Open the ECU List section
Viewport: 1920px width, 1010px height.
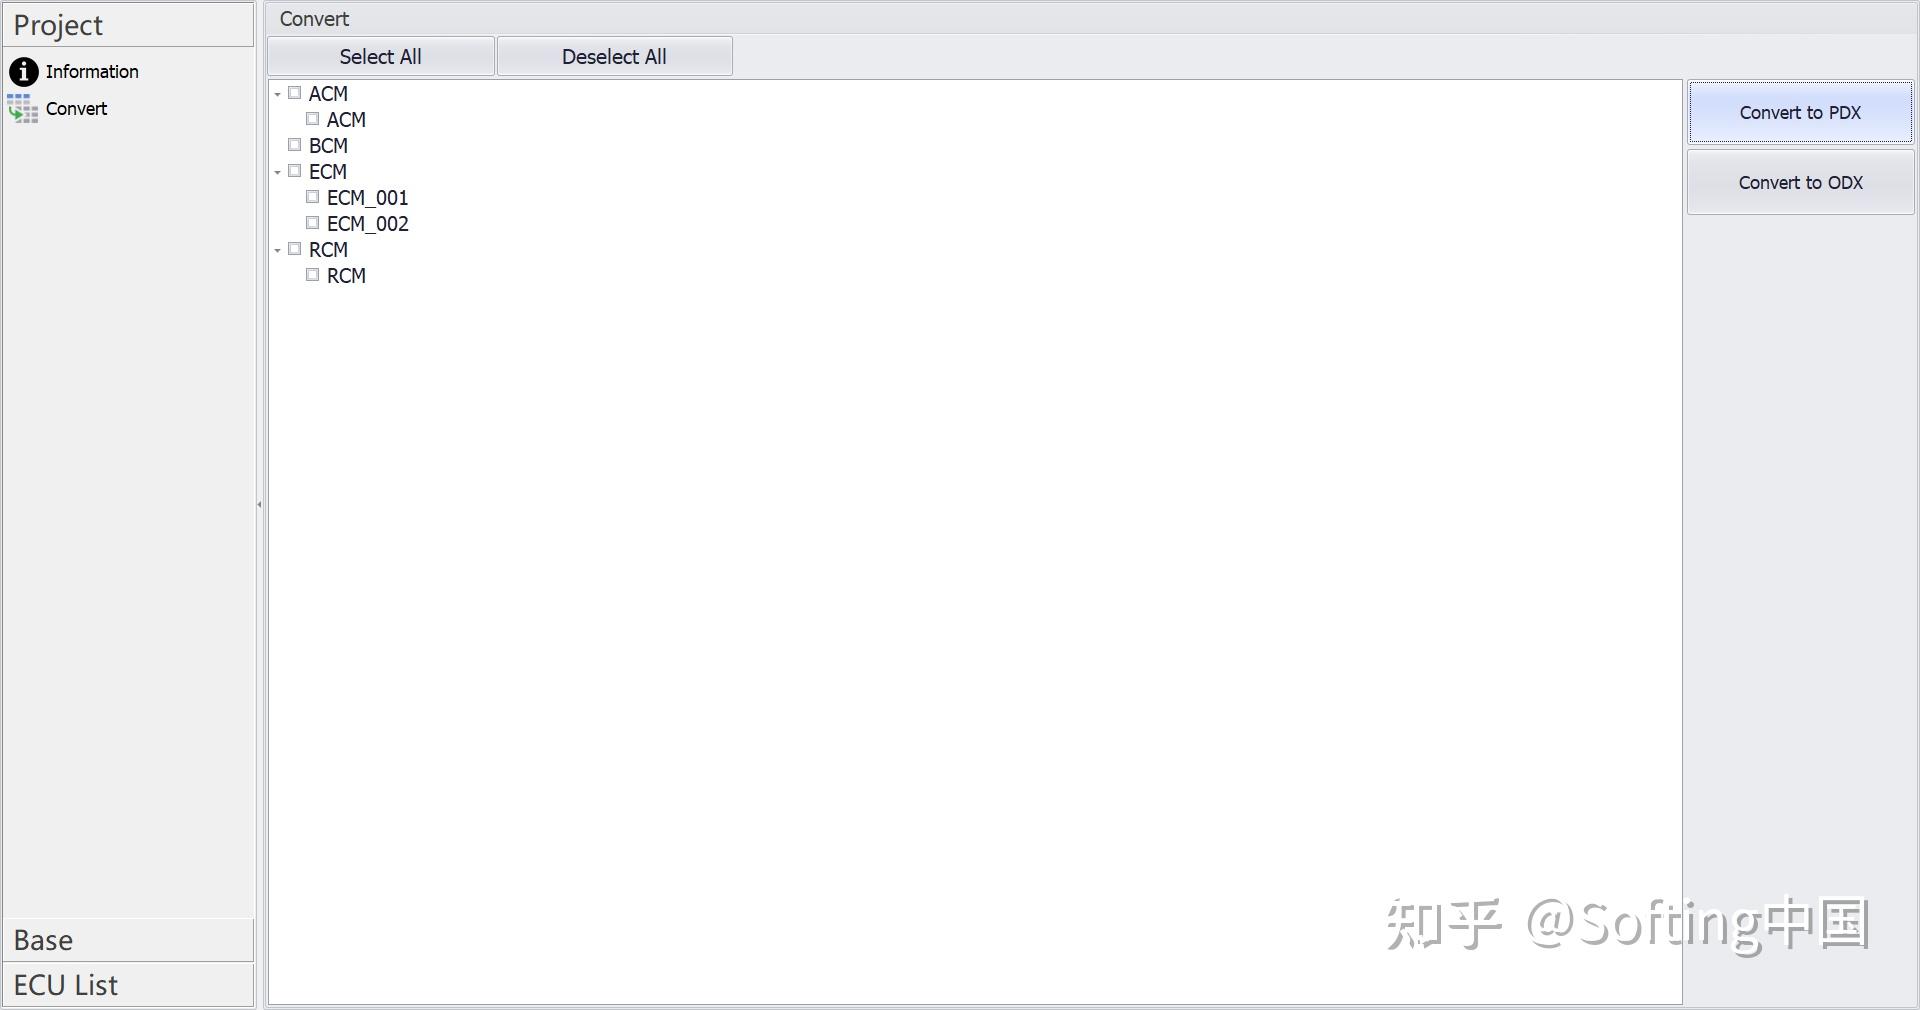click(128, 983)
